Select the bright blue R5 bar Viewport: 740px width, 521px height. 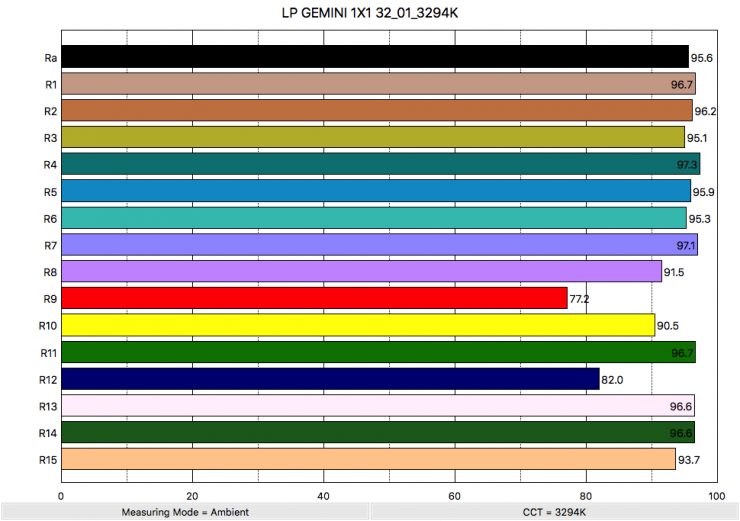pos(375,191)
